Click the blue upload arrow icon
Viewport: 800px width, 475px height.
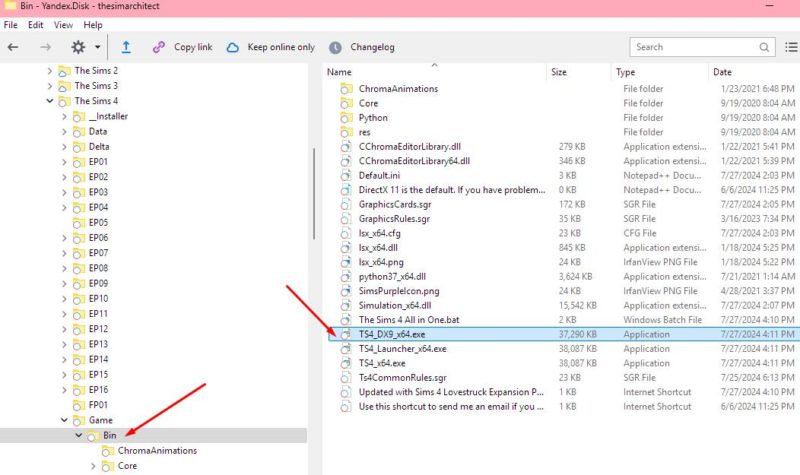126,47
